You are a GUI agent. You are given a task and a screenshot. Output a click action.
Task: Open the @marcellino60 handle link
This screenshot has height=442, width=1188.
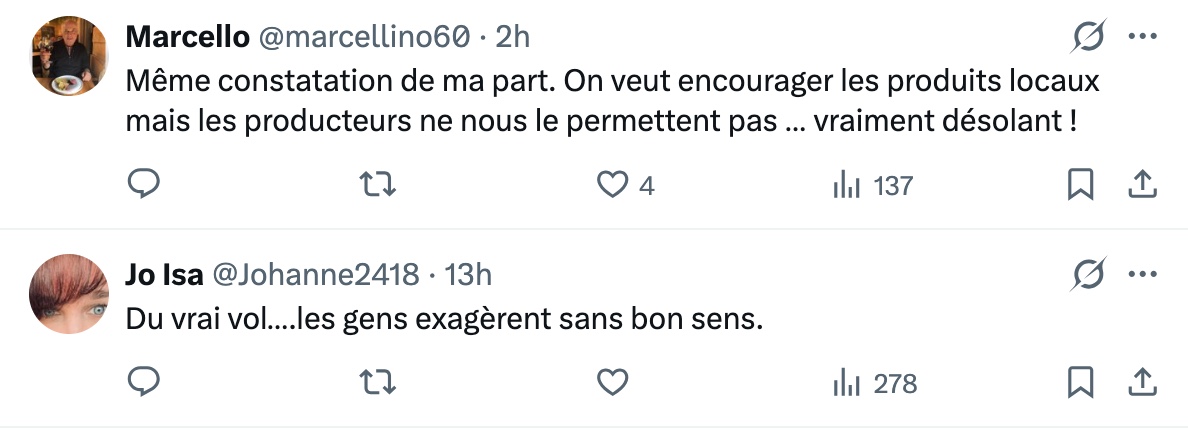click(364, 37)
